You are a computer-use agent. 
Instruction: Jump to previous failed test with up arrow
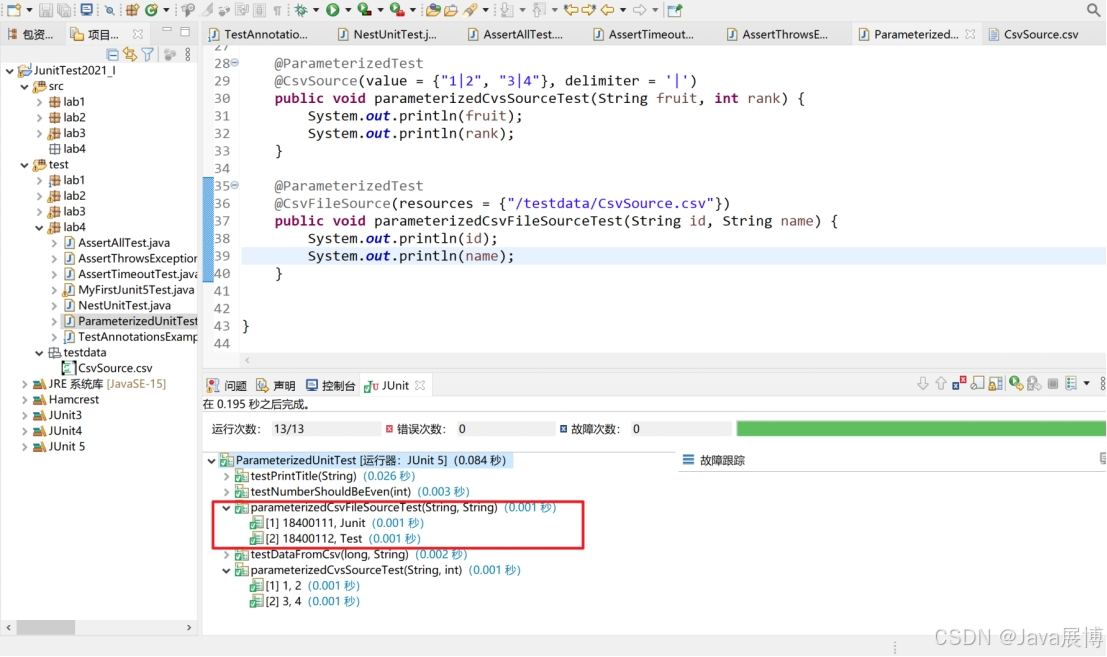tap(940, 382)
